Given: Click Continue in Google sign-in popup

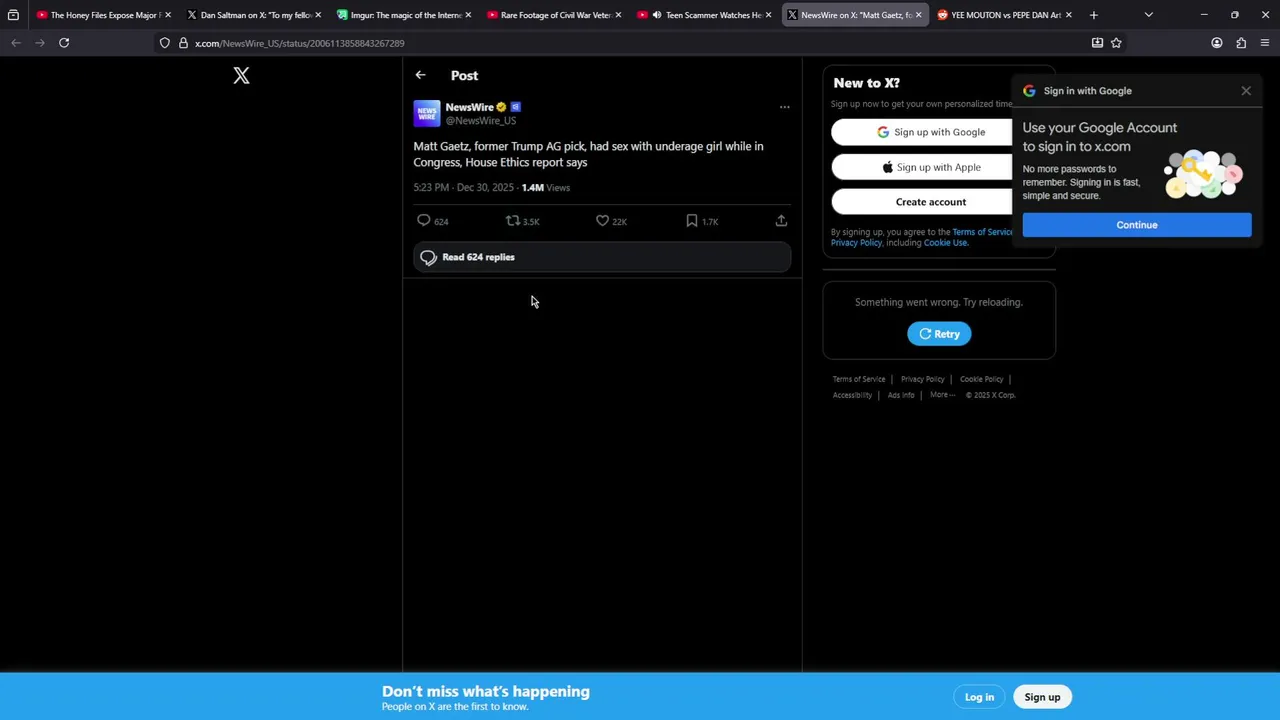Looking at the screenshot, I should 1137,225.
